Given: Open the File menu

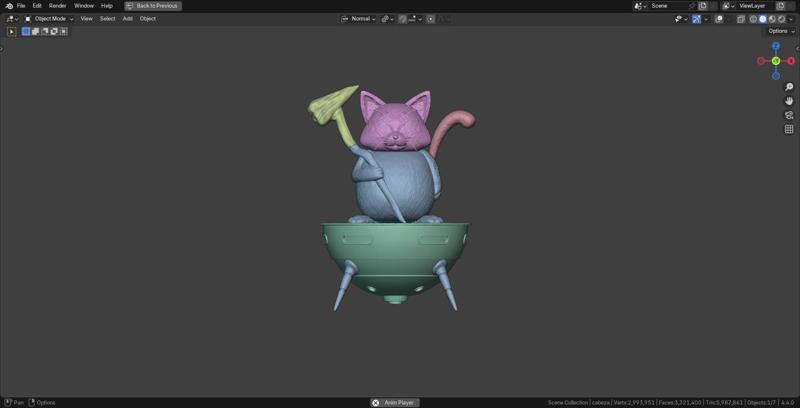Looking at the screenshot, I should pos(21,6).
